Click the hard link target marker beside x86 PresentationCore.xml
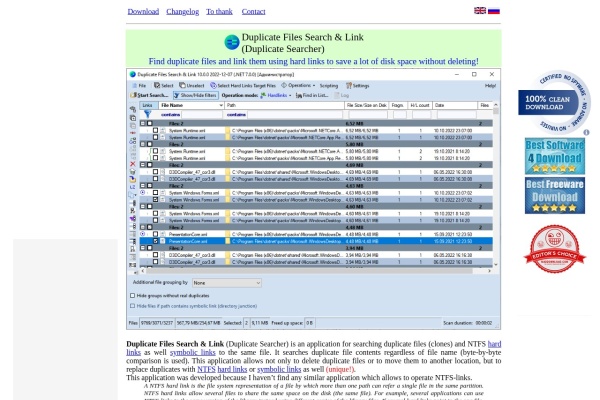The image size is (600, 400). 142,234
